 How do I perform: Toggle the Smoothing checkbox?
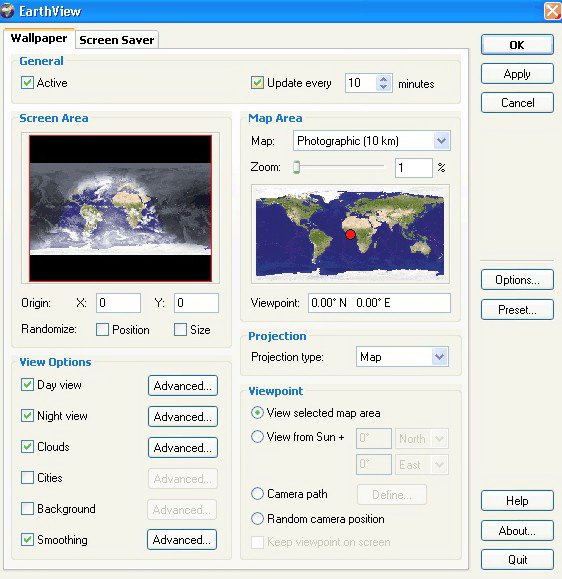27,540
